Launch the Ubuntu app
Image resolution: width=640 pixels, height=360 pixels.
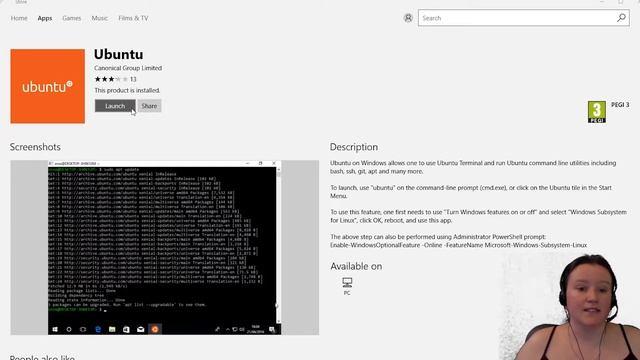coord(115,106)
